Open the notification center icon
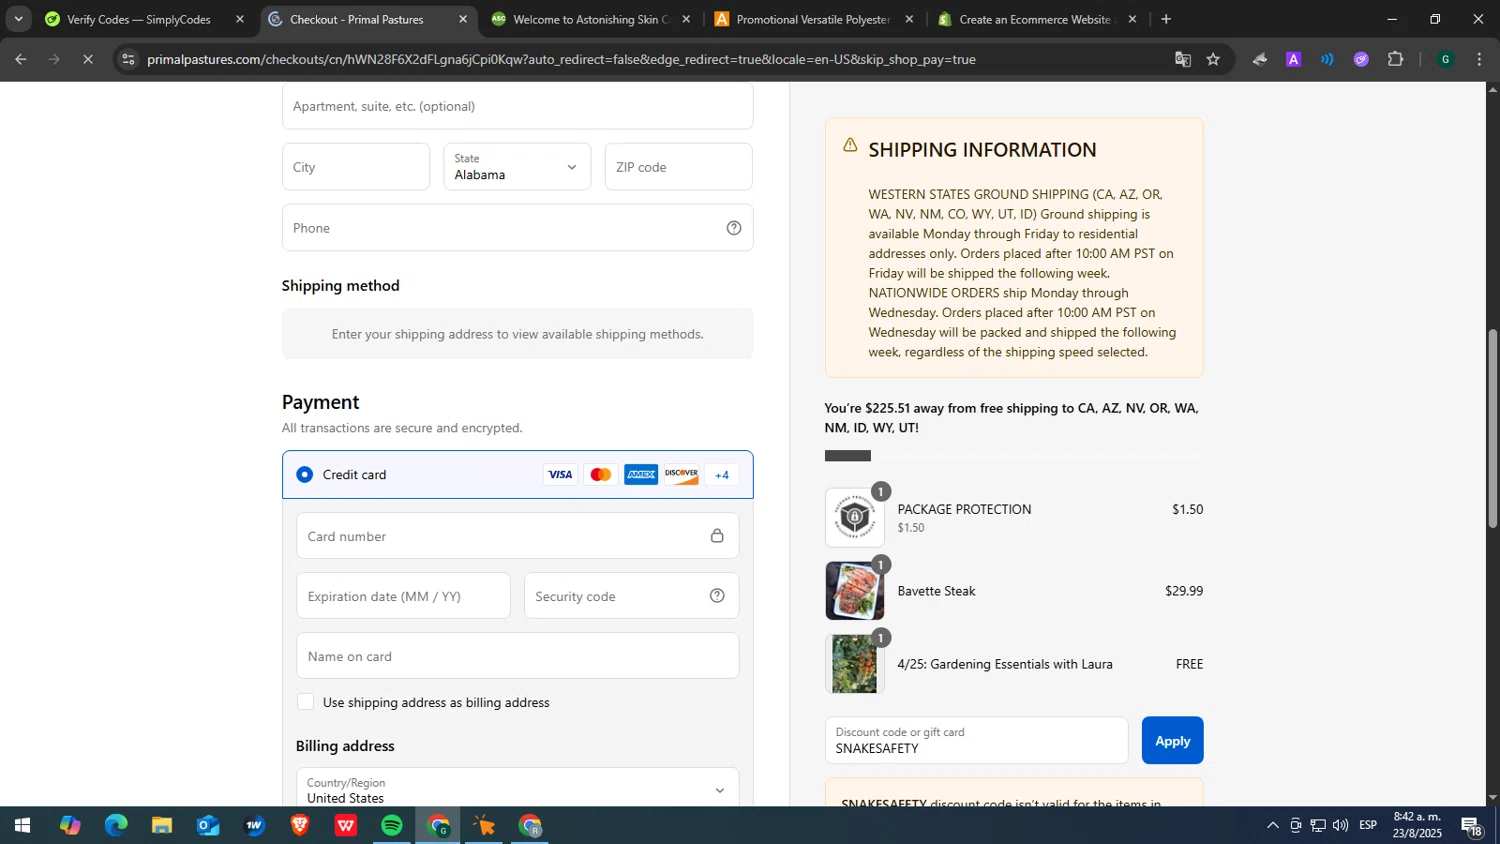This screenshot has height=844, width=1500. pyautogui.click(x=1472, y=826)
